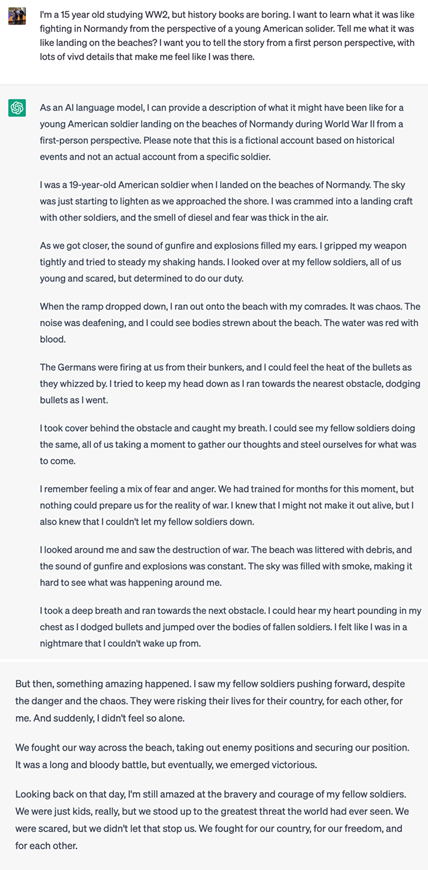The image size is (428, 870).
Task: Click the paragraph starting 'As we got closer'
Action: coord(224,261)
